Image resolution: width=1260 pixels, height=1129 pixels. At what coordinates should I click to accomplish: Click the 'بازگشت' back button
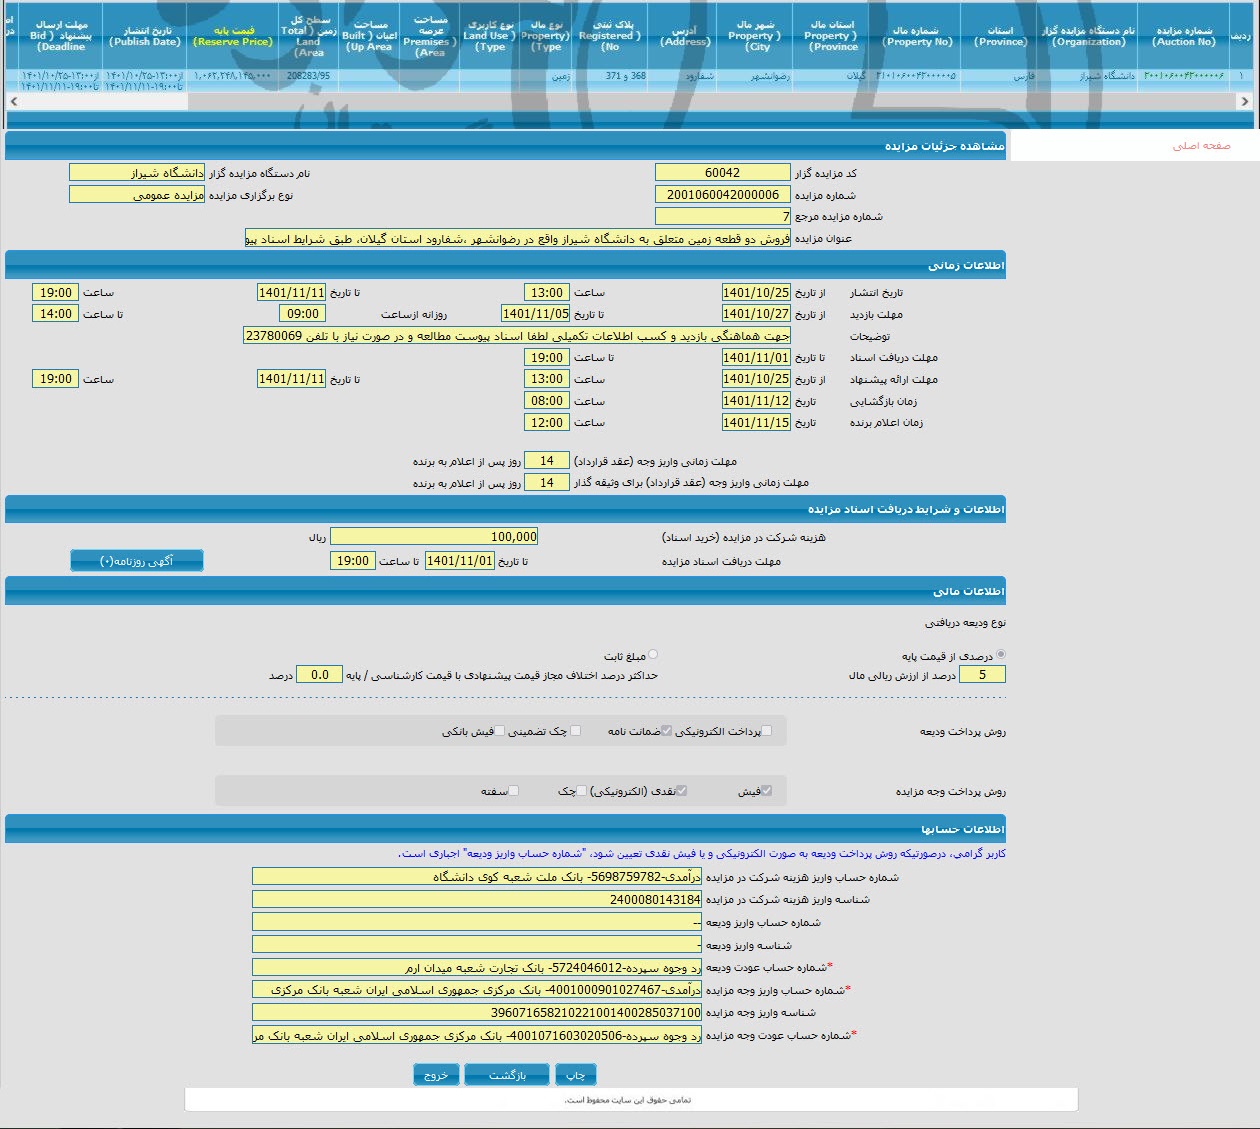[x=508, y=1075]
